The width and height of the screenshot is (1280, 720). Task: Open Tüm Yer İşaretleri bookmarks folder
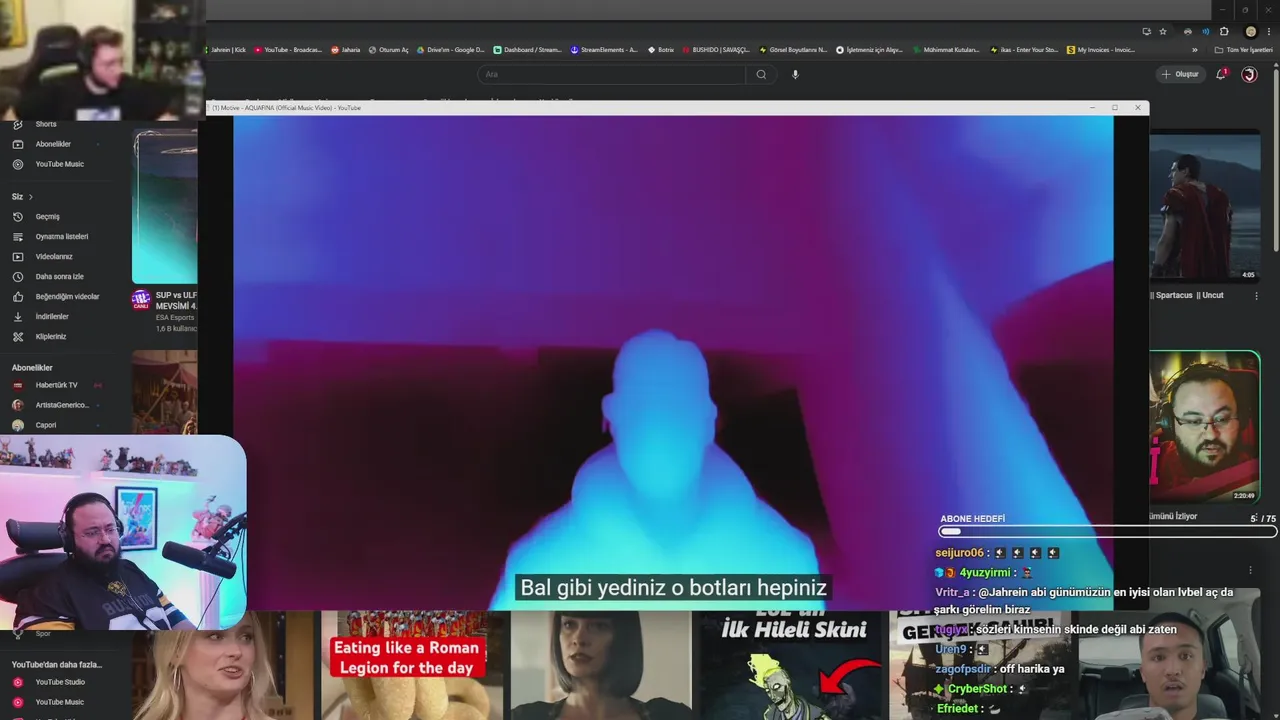pyautogui.click(x=1243, y=49)
